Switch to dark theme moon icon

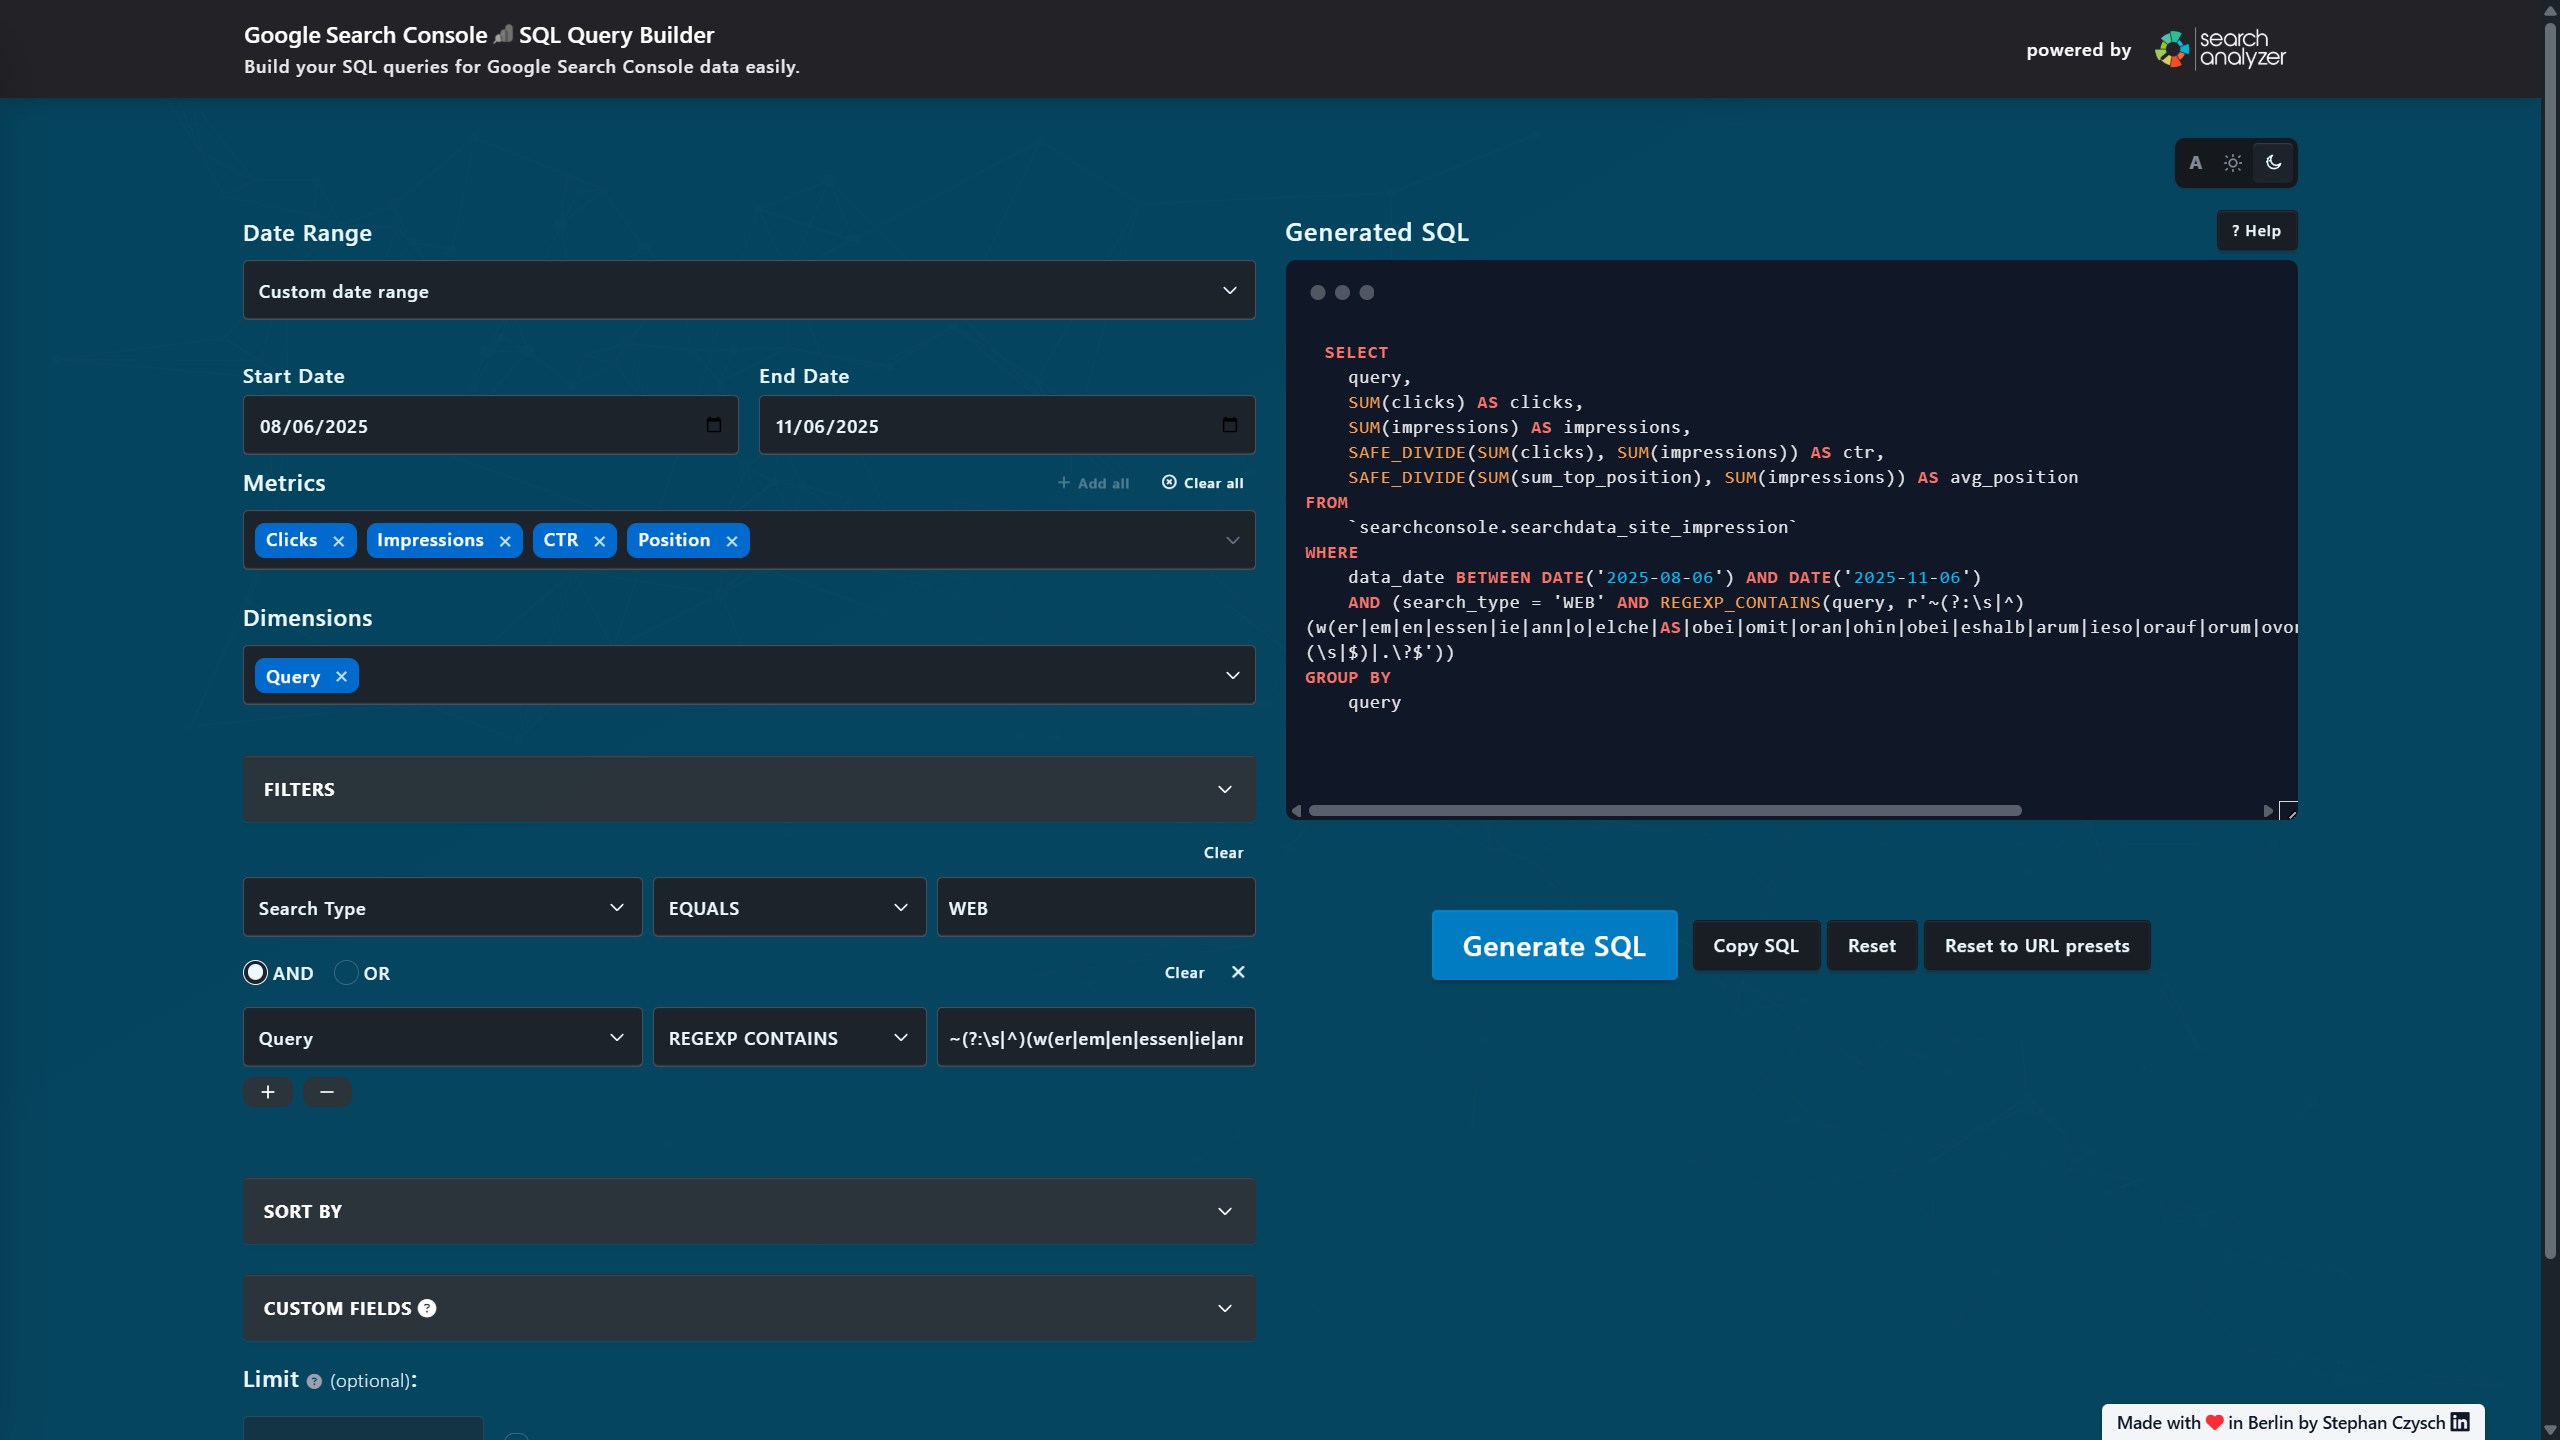coord(2273,163)
